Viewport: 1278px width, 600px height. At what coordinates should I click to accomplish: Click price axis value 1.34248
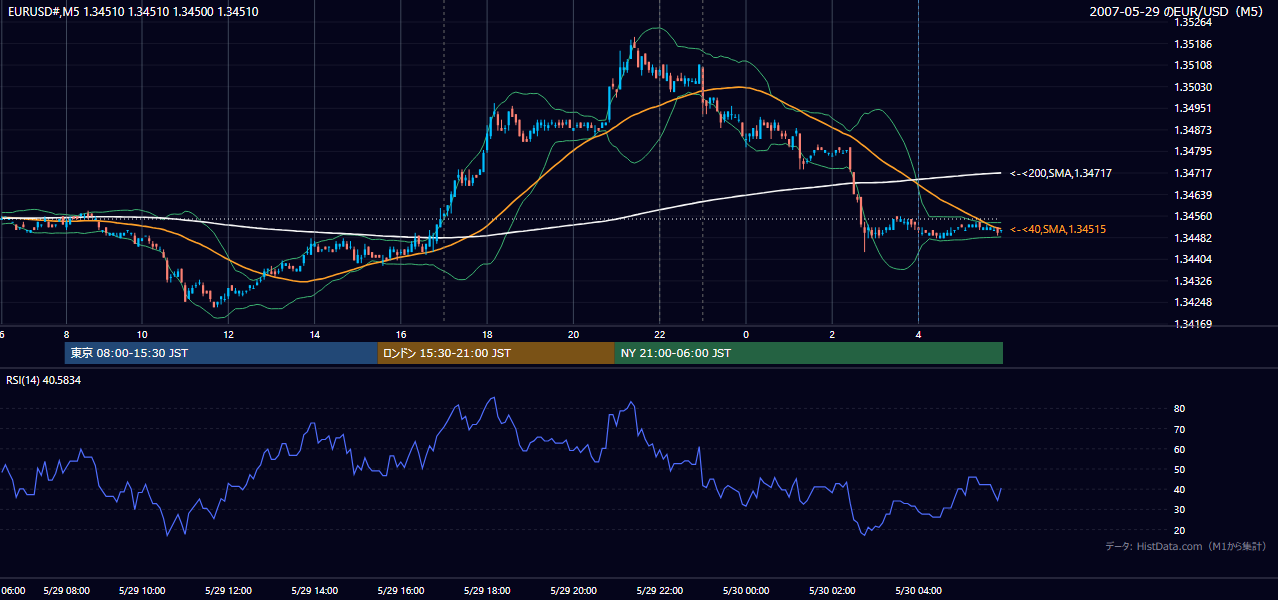[x=1192, y=302]
